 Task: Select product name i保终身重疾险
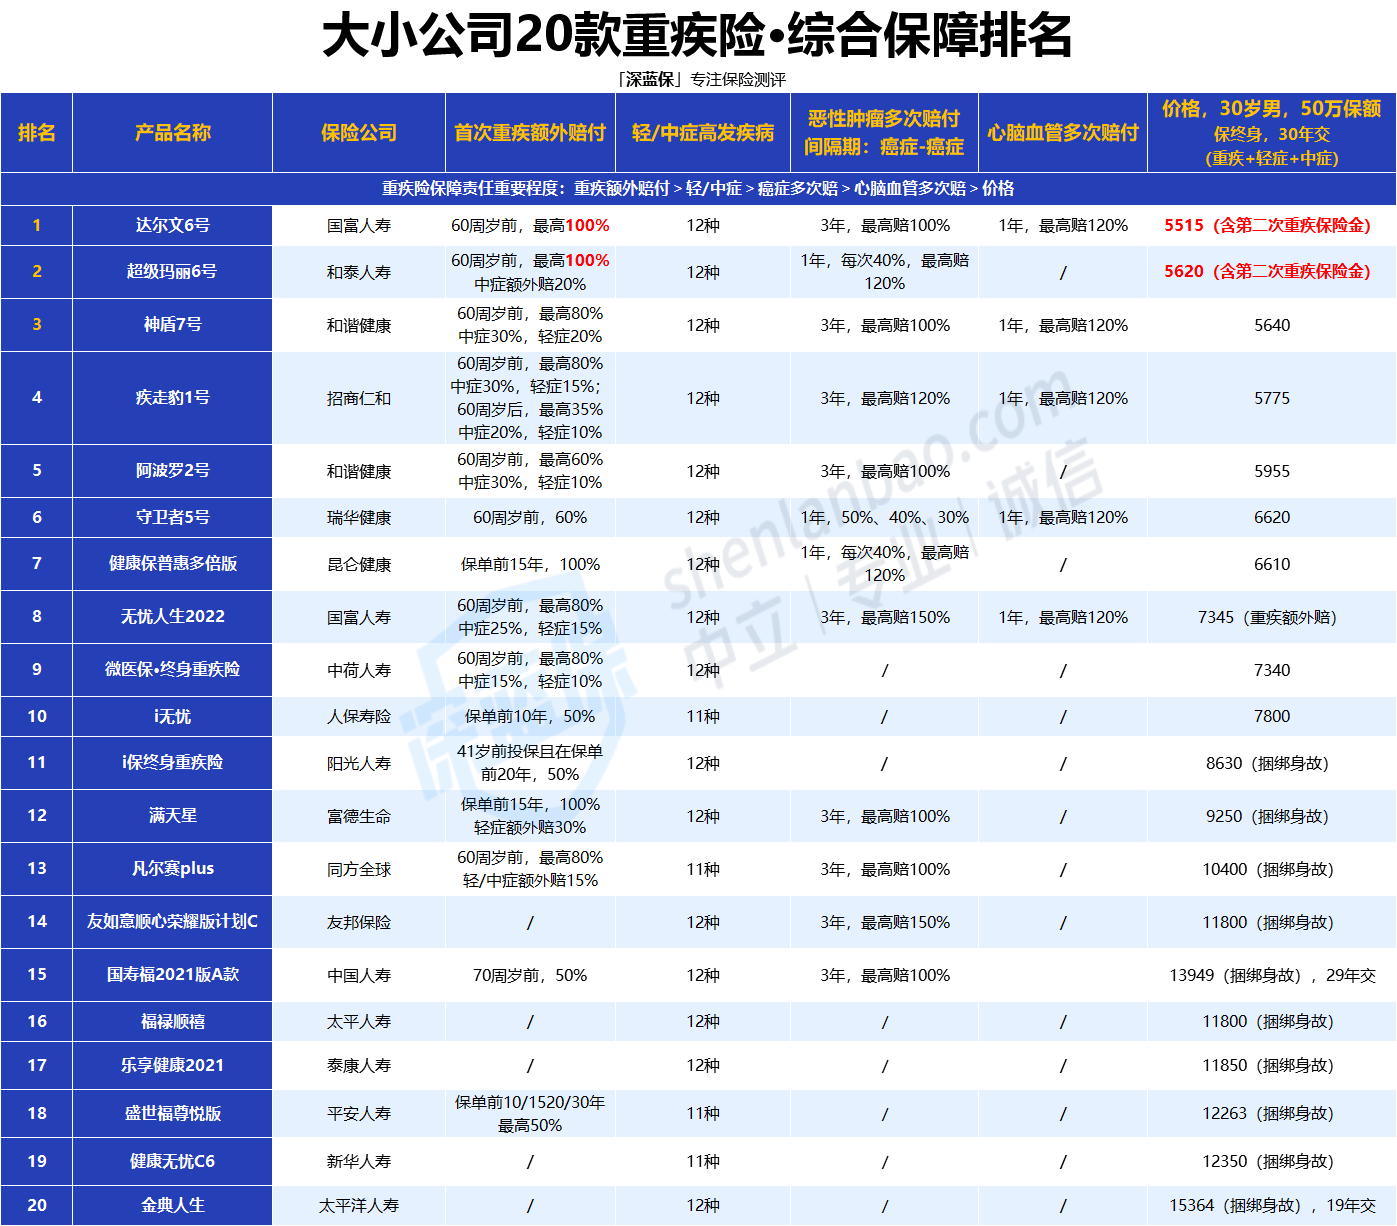pos(173,762)
